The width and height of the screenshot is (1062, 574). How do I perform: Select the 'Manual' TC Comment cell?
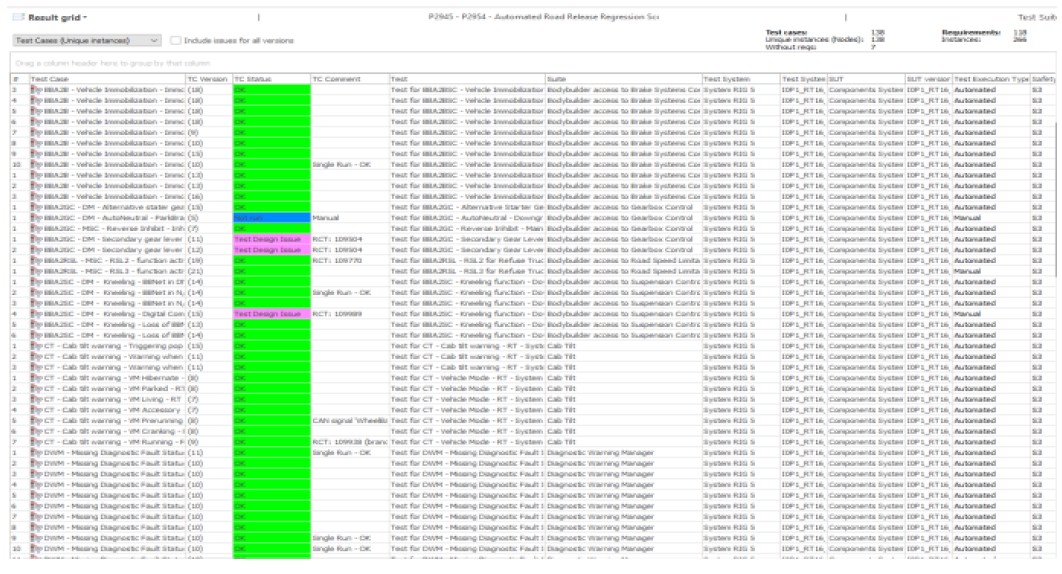click(349, 218)
